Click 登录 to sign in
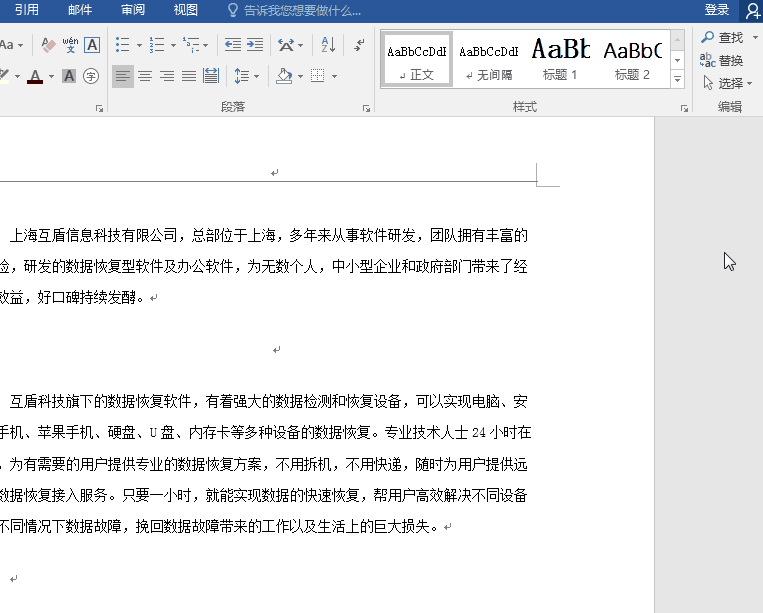Image resolution: width=763 pixels, height=613 pixels. 716,10
